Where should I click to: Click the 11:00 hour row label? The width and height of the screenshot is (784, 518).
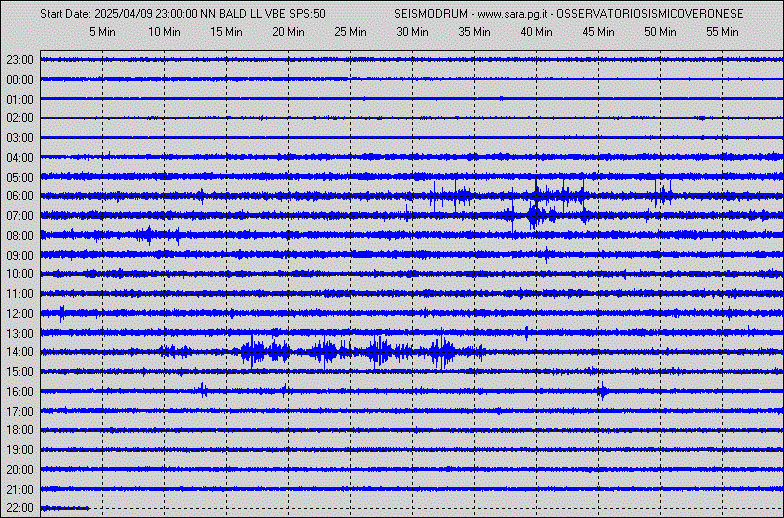(x=20, y=294)
